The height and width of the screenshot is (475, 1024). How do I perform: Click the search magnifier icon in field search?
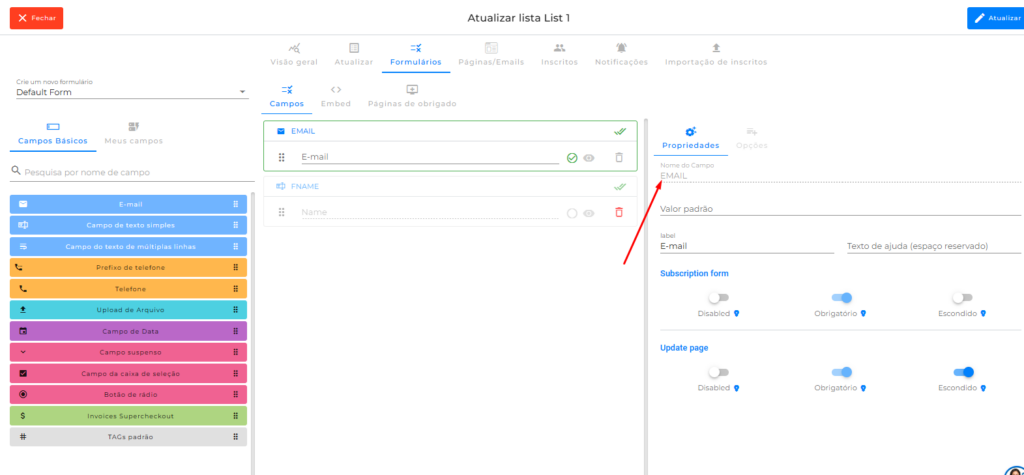[x=16, y=171]
